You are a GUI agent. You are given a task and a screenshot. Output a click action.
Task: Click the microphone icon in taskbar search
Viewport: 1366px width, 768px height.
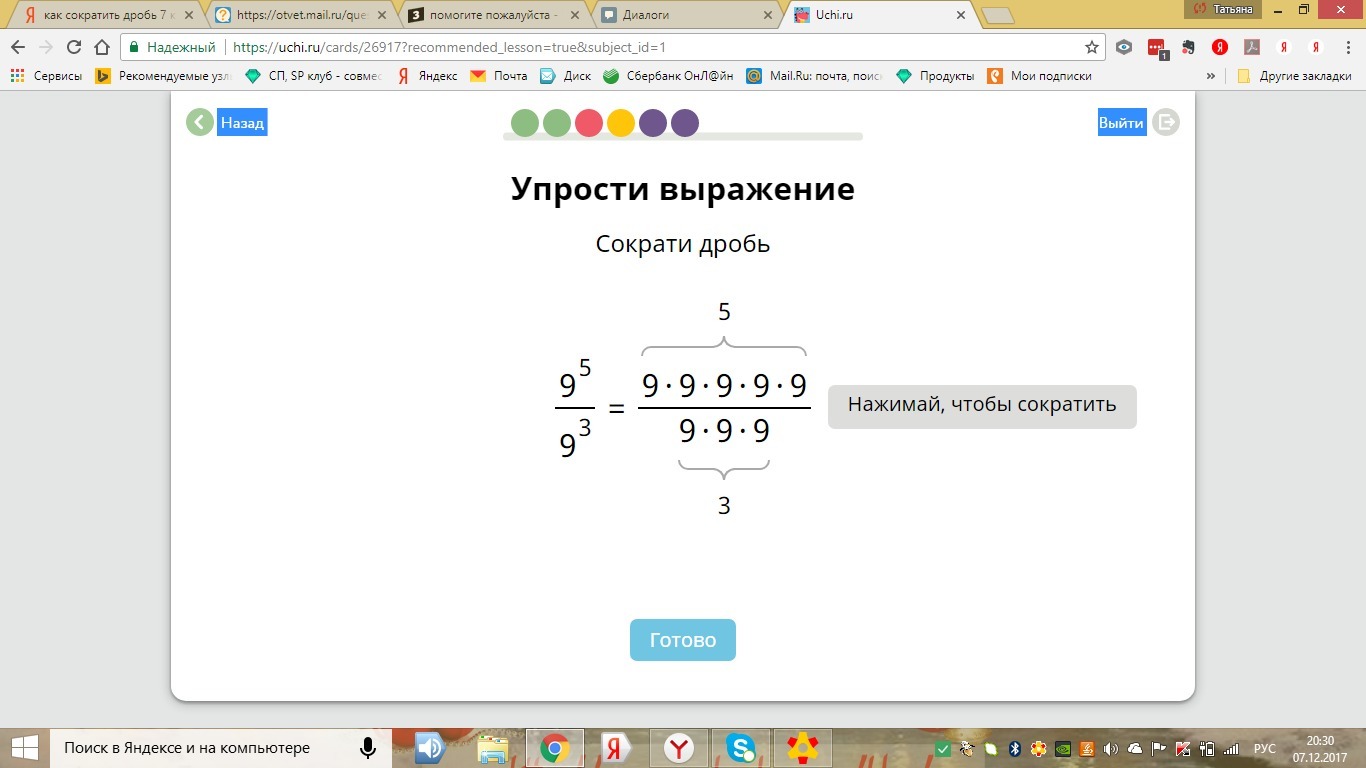[x=368, y=748]
